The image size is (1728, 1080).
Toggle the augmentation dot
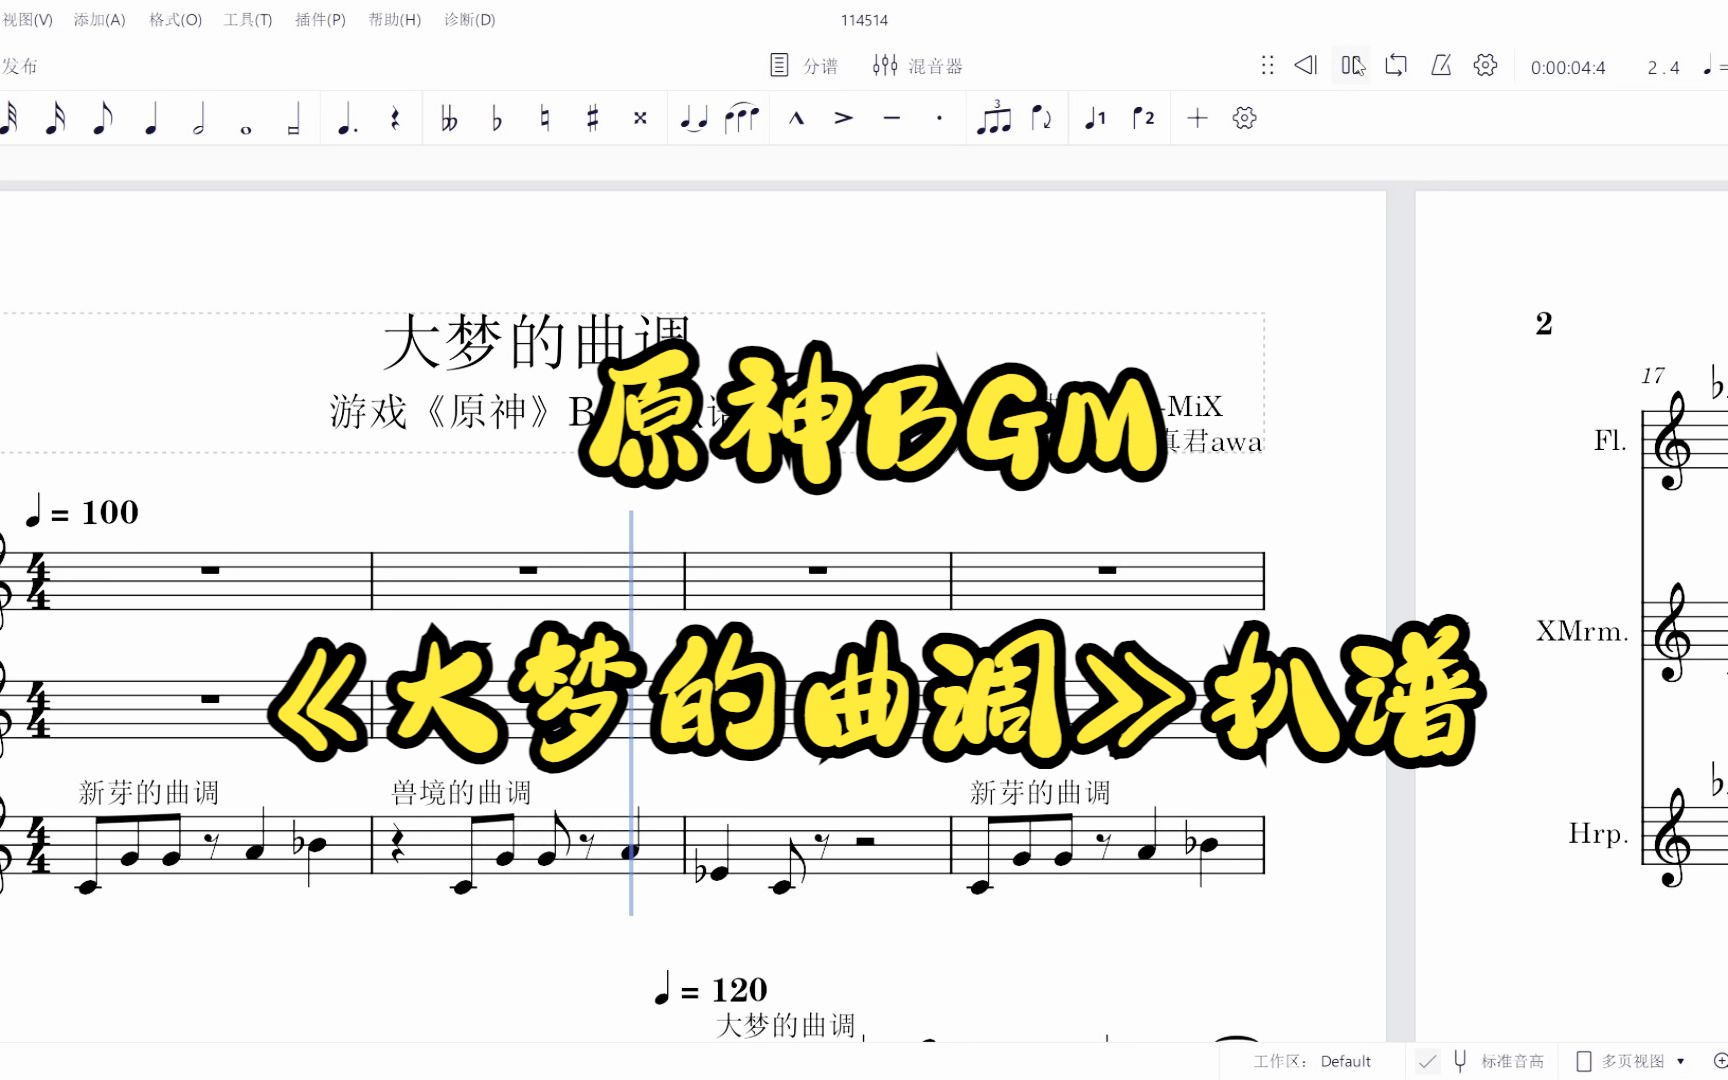pyautogui.click(x=347, y=118)
